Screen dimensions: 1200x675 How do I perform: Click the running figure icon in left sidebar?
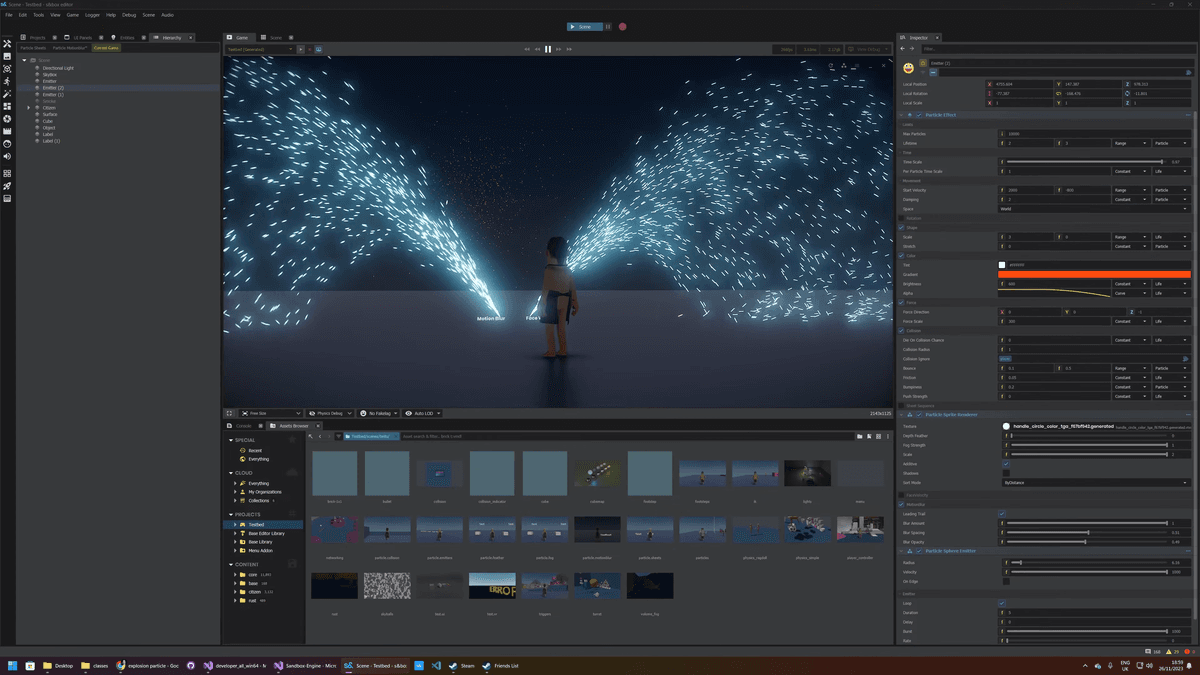tap(7, 81)
